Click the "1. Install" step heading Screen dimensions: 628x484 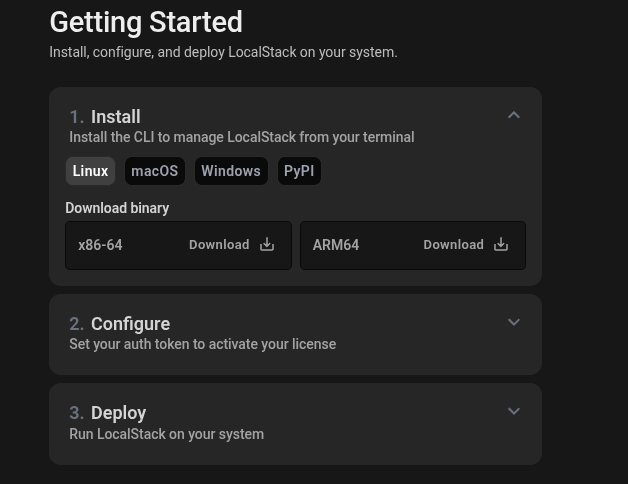[x=105, y=117]
